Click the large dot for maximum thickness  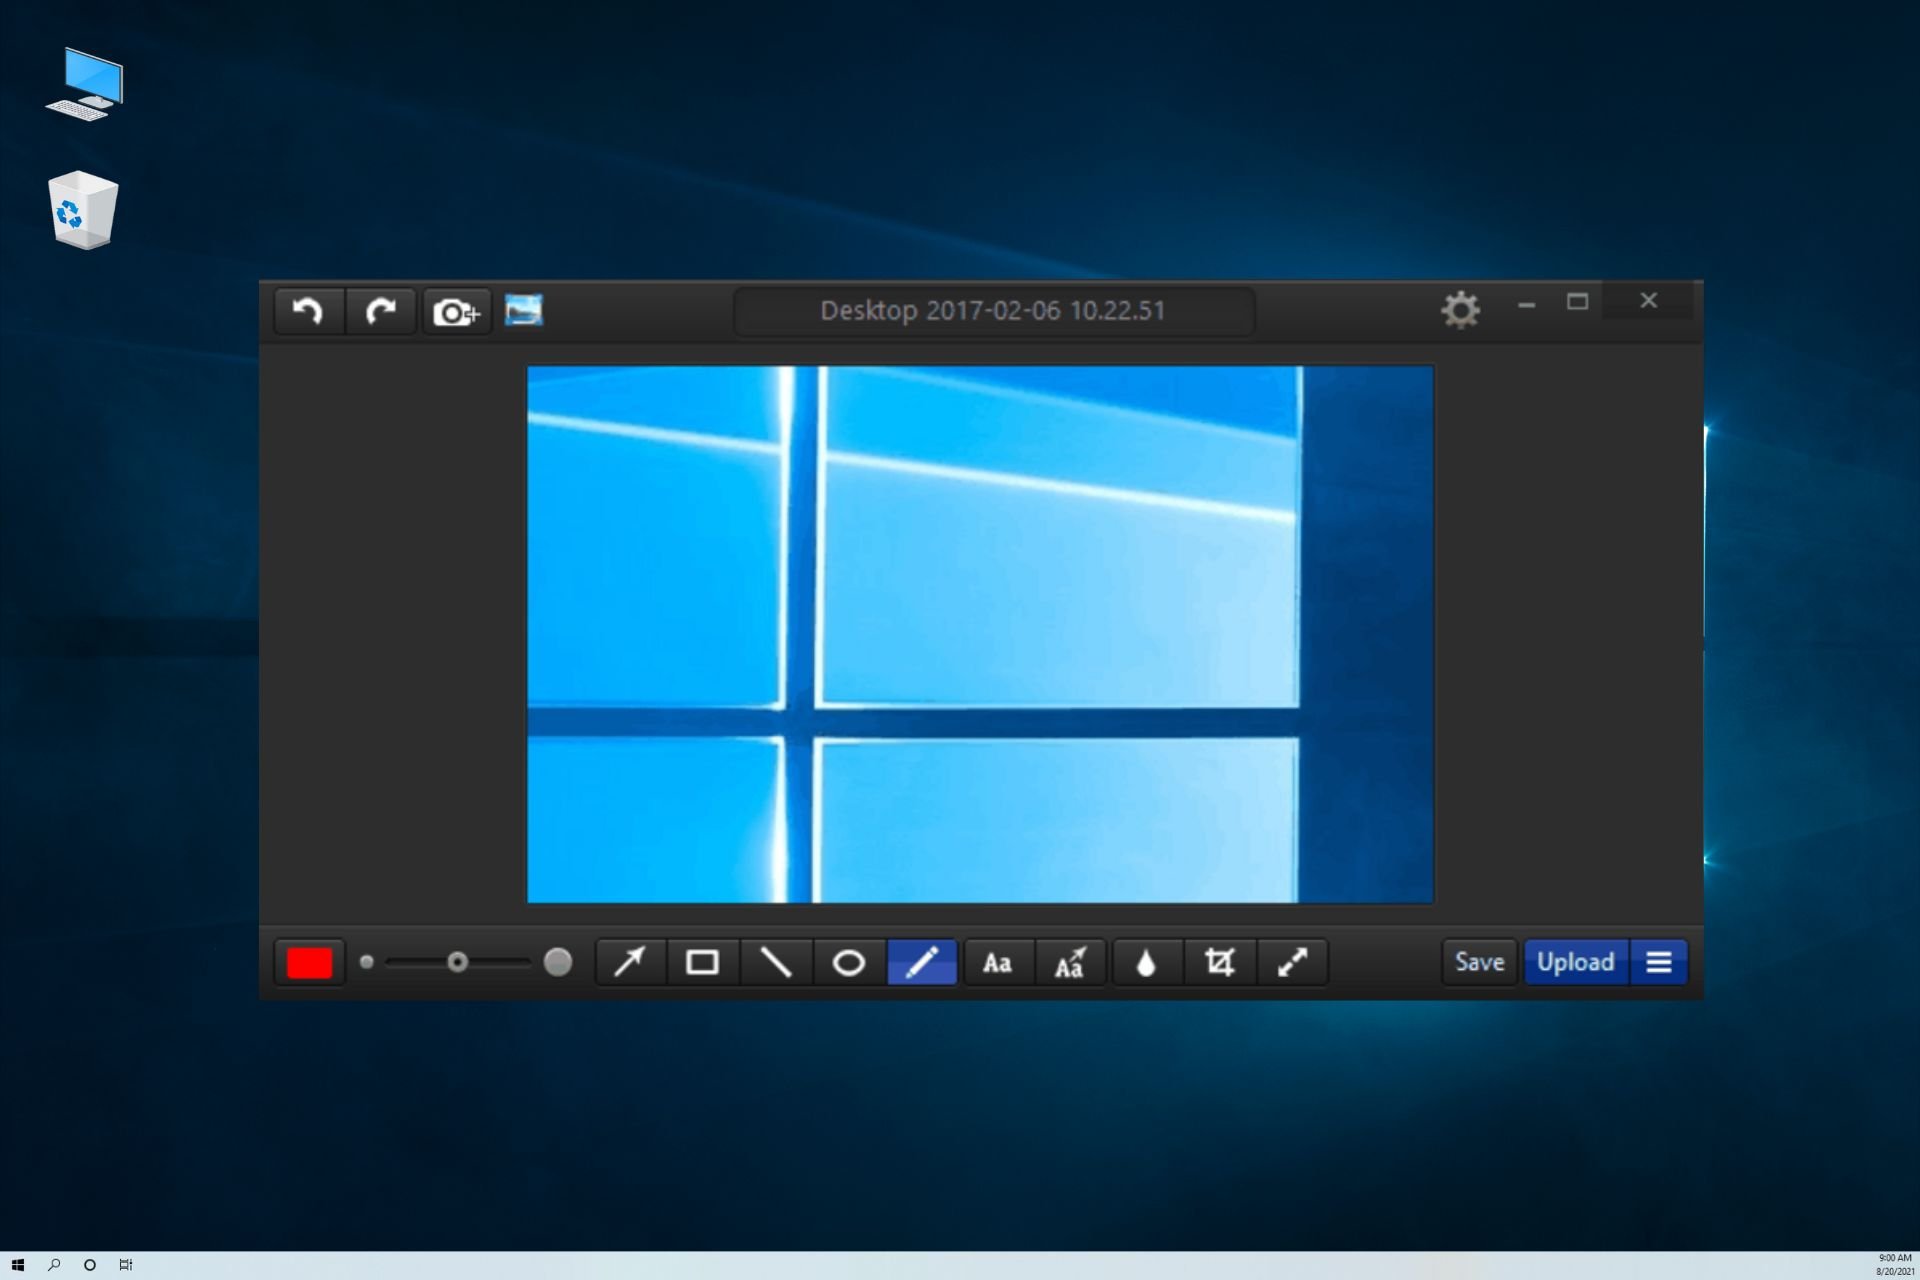558,962
